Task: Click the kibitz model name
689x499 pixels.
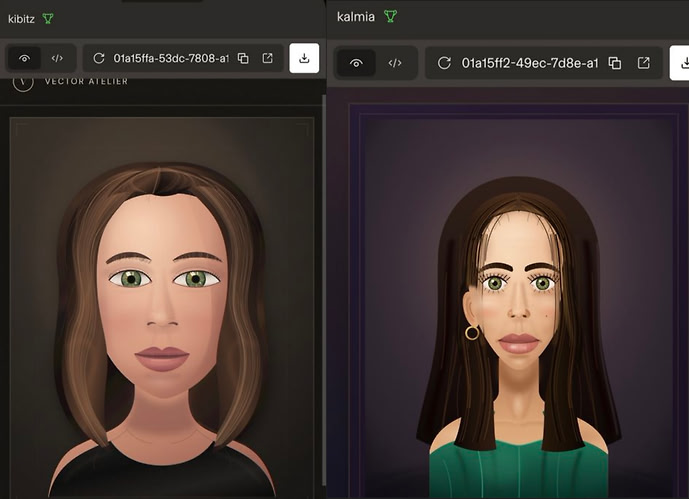Action: [21, 19]
